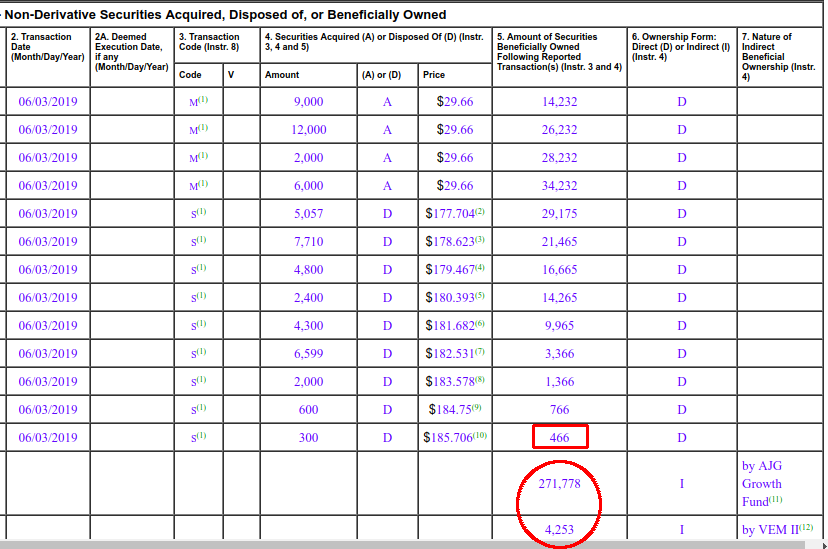Click the Non-Derivative Securities table title
The height and width of the screenshot is (549, 828).
tap(225, 15)
